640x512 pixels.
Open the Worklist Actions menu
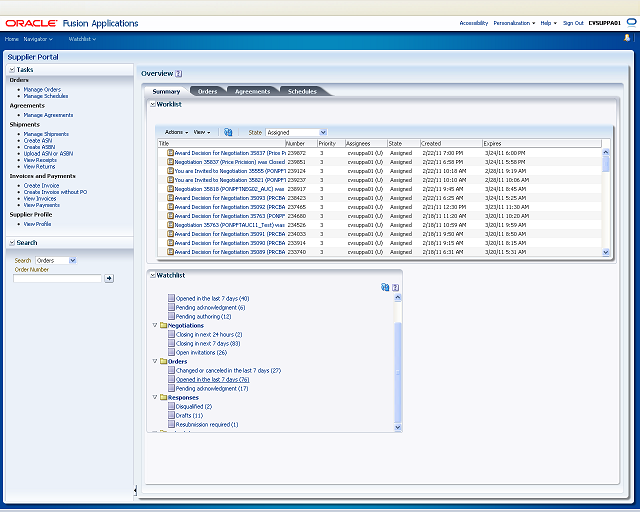click(x=176, y=132)
